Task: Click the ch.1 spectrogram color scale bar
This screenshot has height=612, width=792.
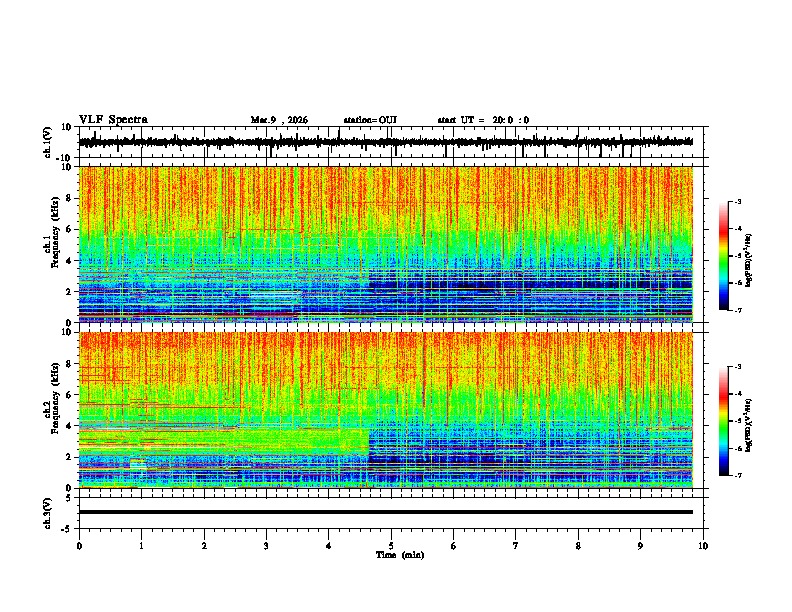Action: tap(724, 256)
